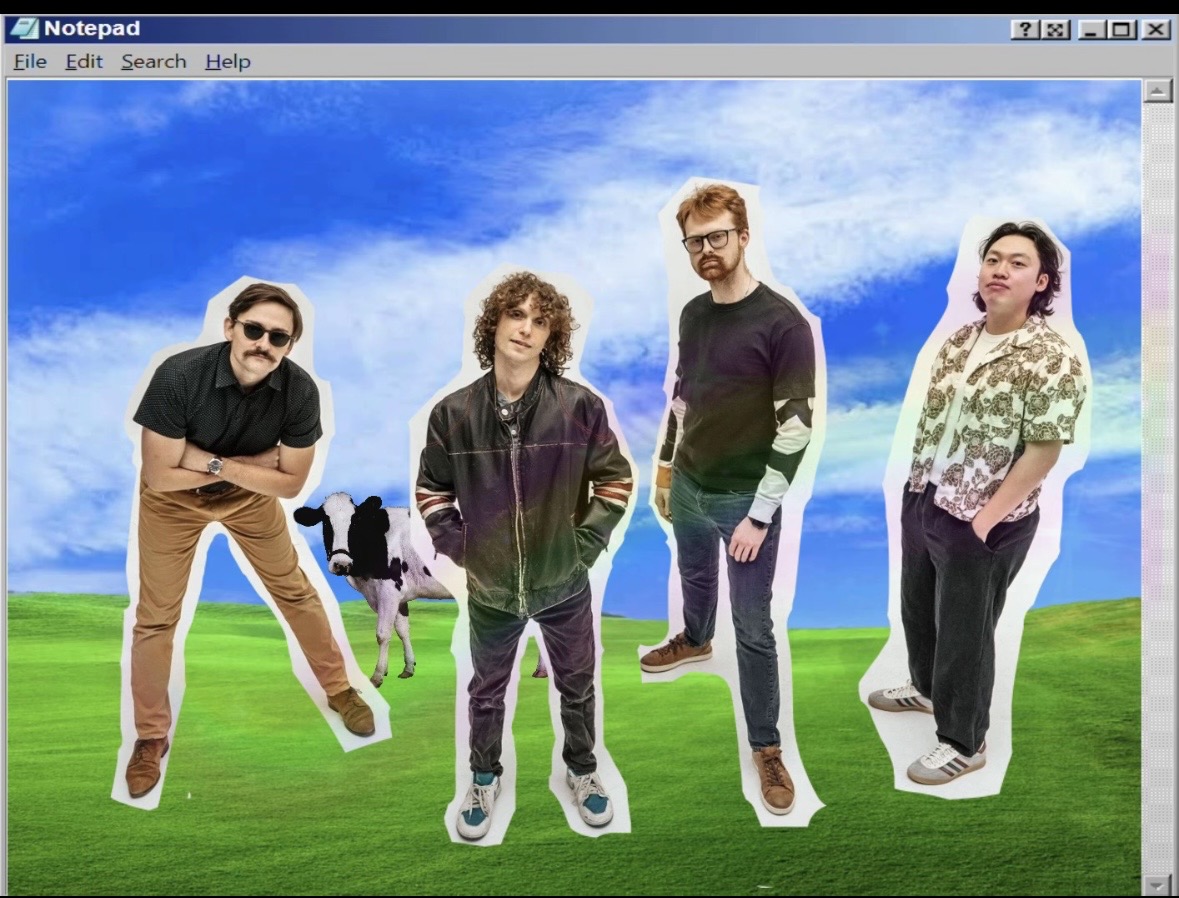Screen dimensions: 1179x898
Task: Click the scrollbar down arrow
Action: tap(1158, 884)
